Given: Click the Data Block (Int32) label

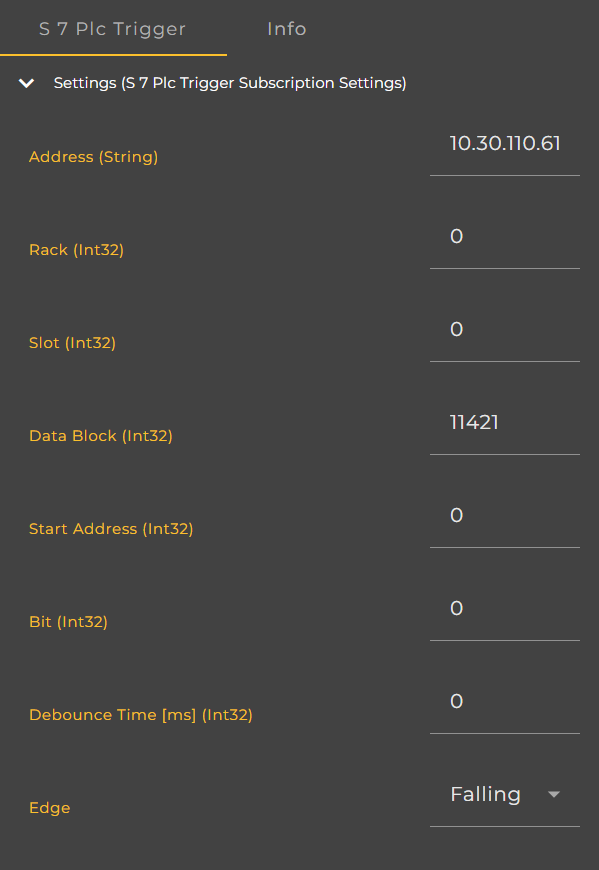Looking at the screenshot, I should pyautogui.click(x=101, y=435).
